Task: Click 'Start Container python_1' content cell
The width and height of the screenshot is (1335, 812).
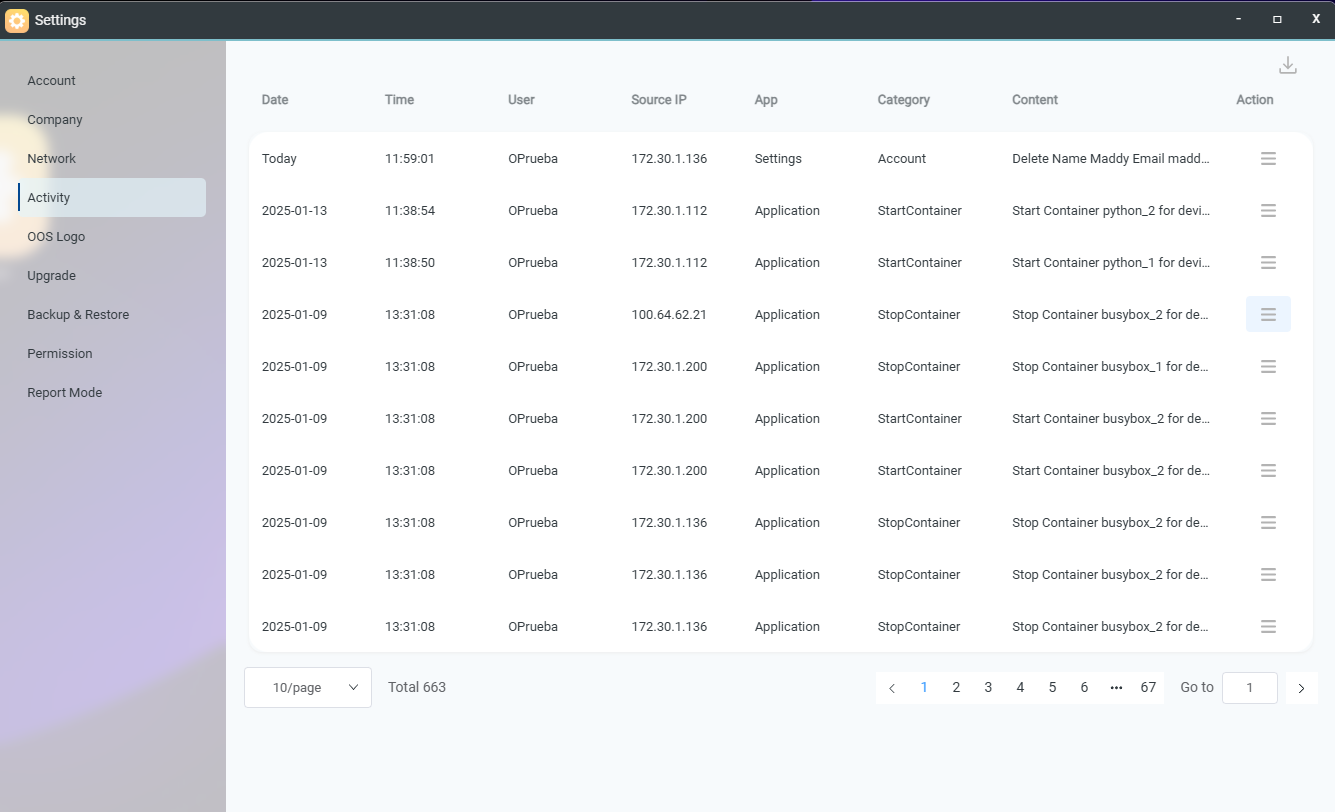Action: (x=1111, y=262)
